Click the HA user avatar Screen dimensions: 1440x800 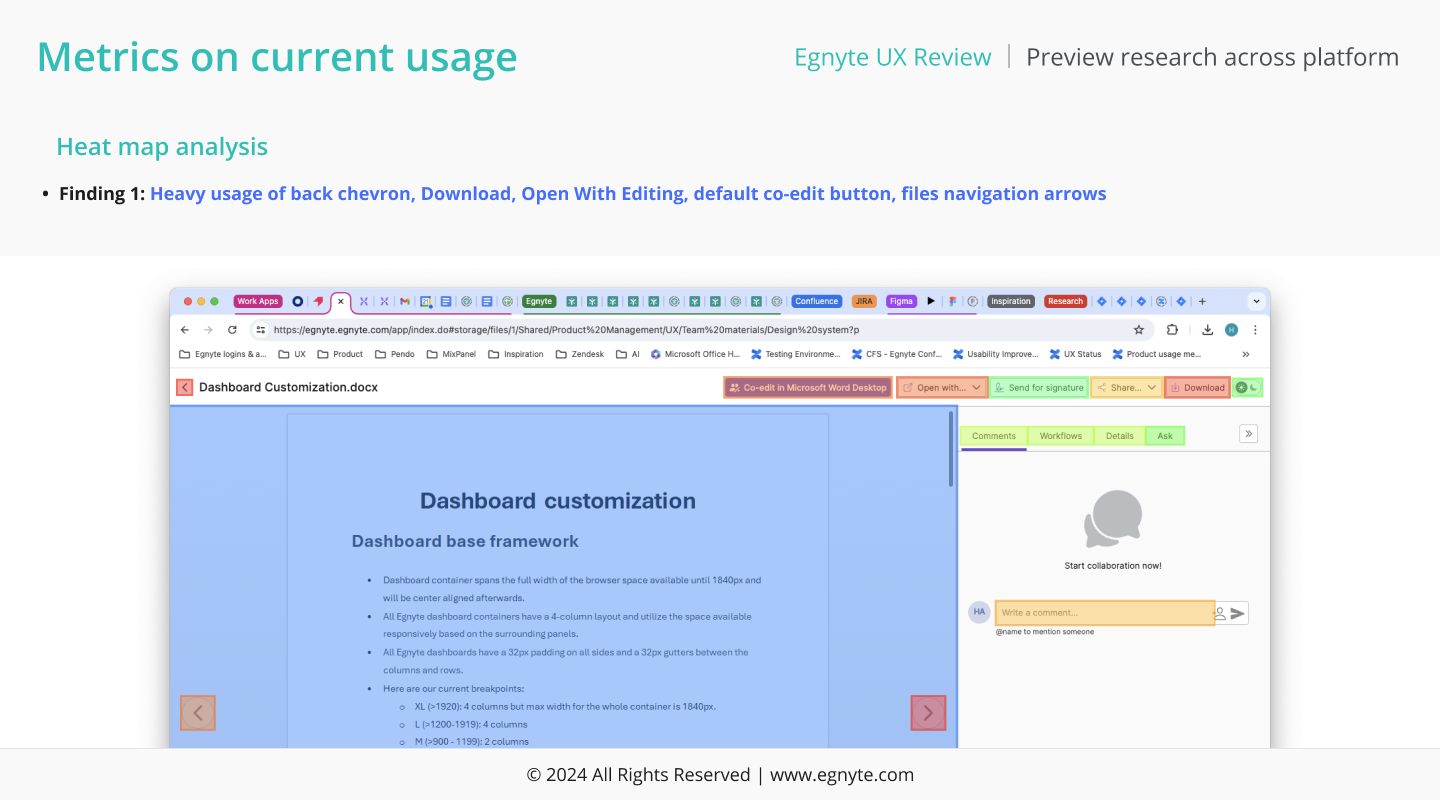(979, 612)
